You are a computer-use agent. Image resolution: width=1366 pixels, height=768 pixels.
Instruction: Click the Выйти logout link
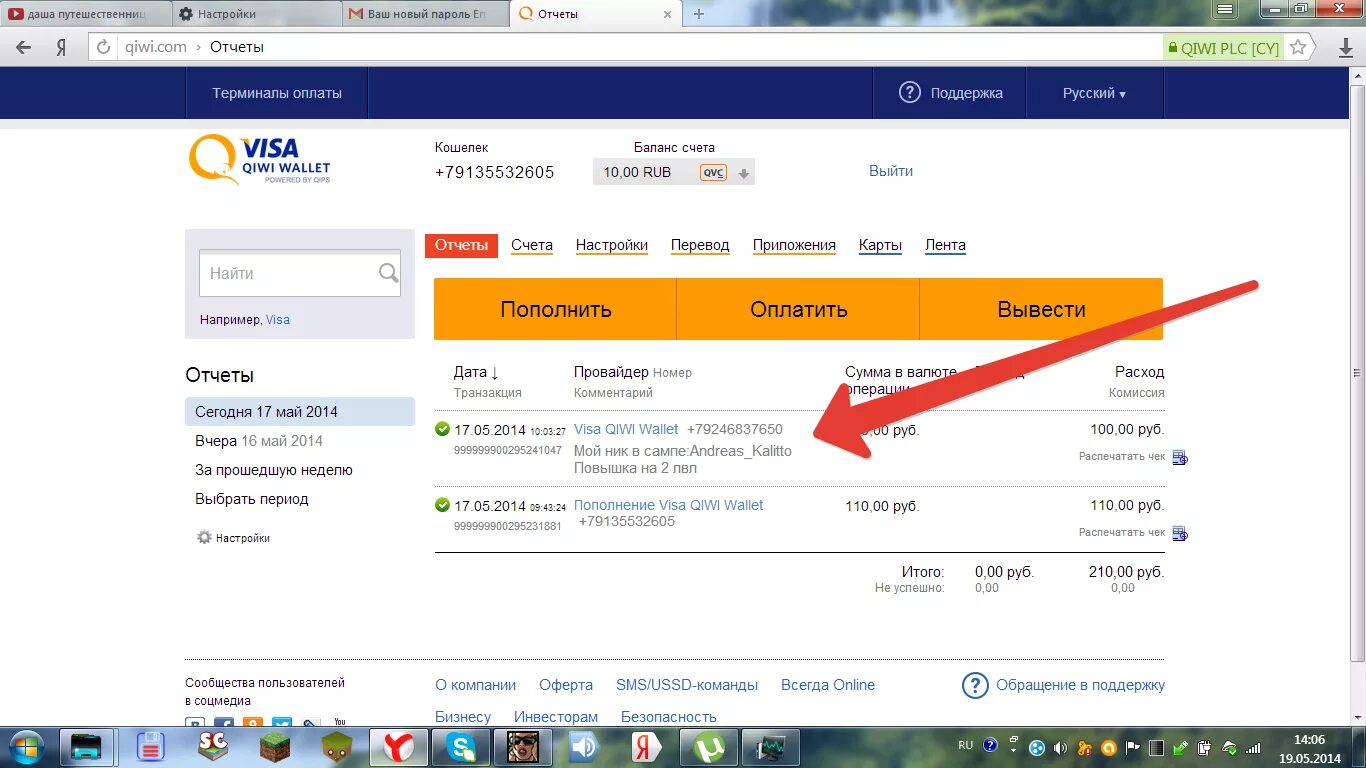tap(891, 171)
